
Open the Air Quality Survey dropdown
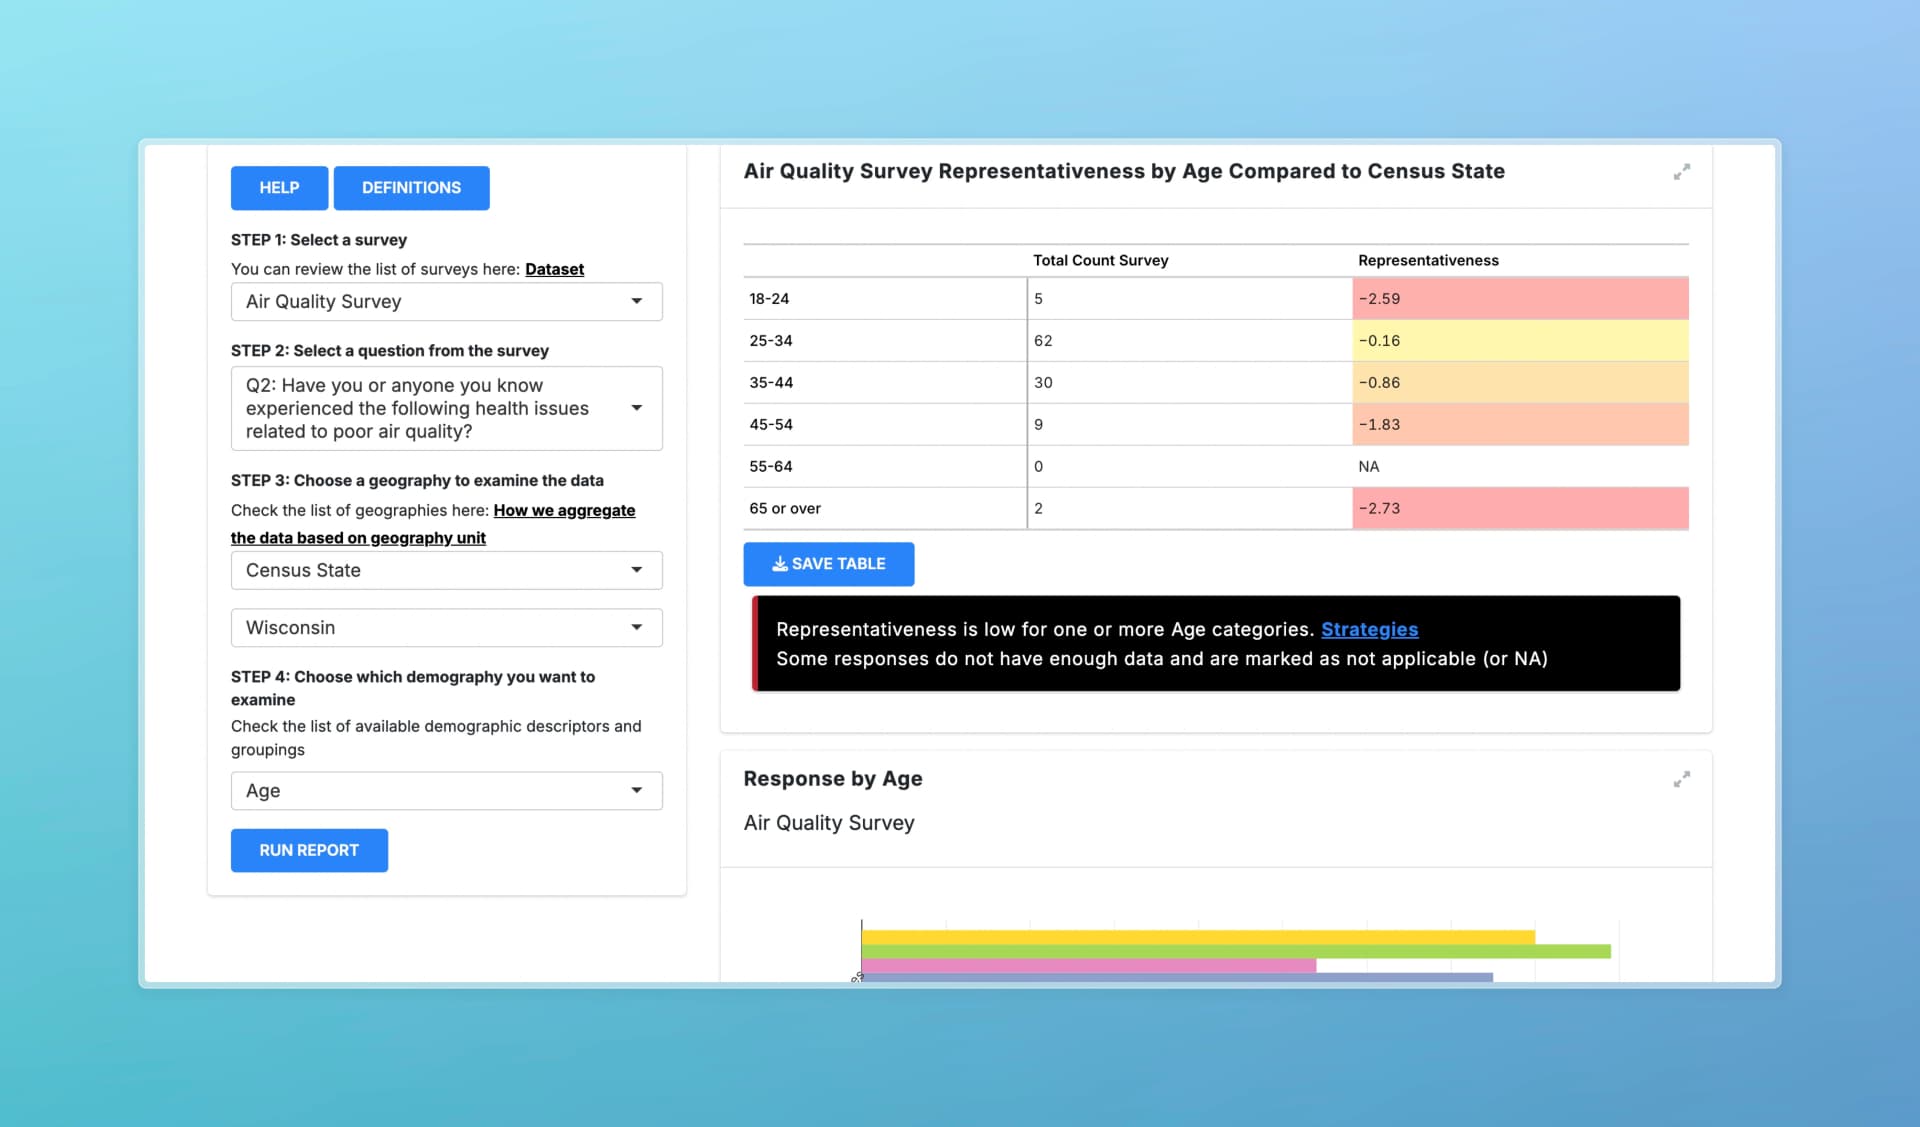click(447, 302)
